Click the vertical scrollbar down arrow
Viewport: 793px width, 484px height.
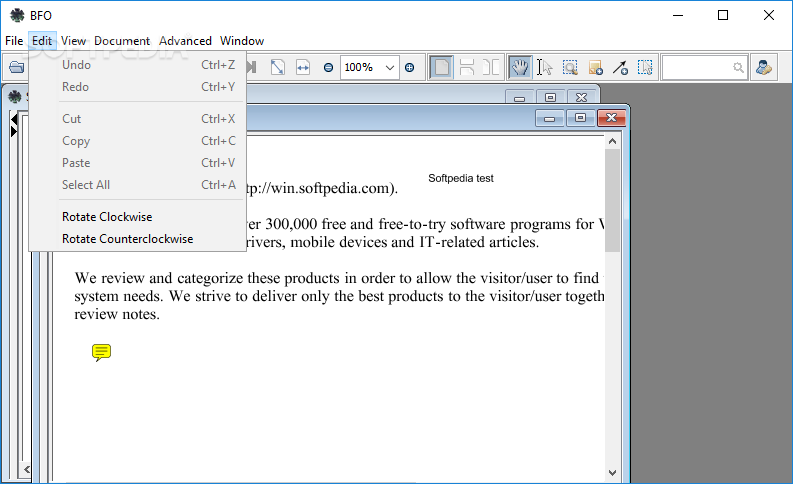[x=612, y=473]
